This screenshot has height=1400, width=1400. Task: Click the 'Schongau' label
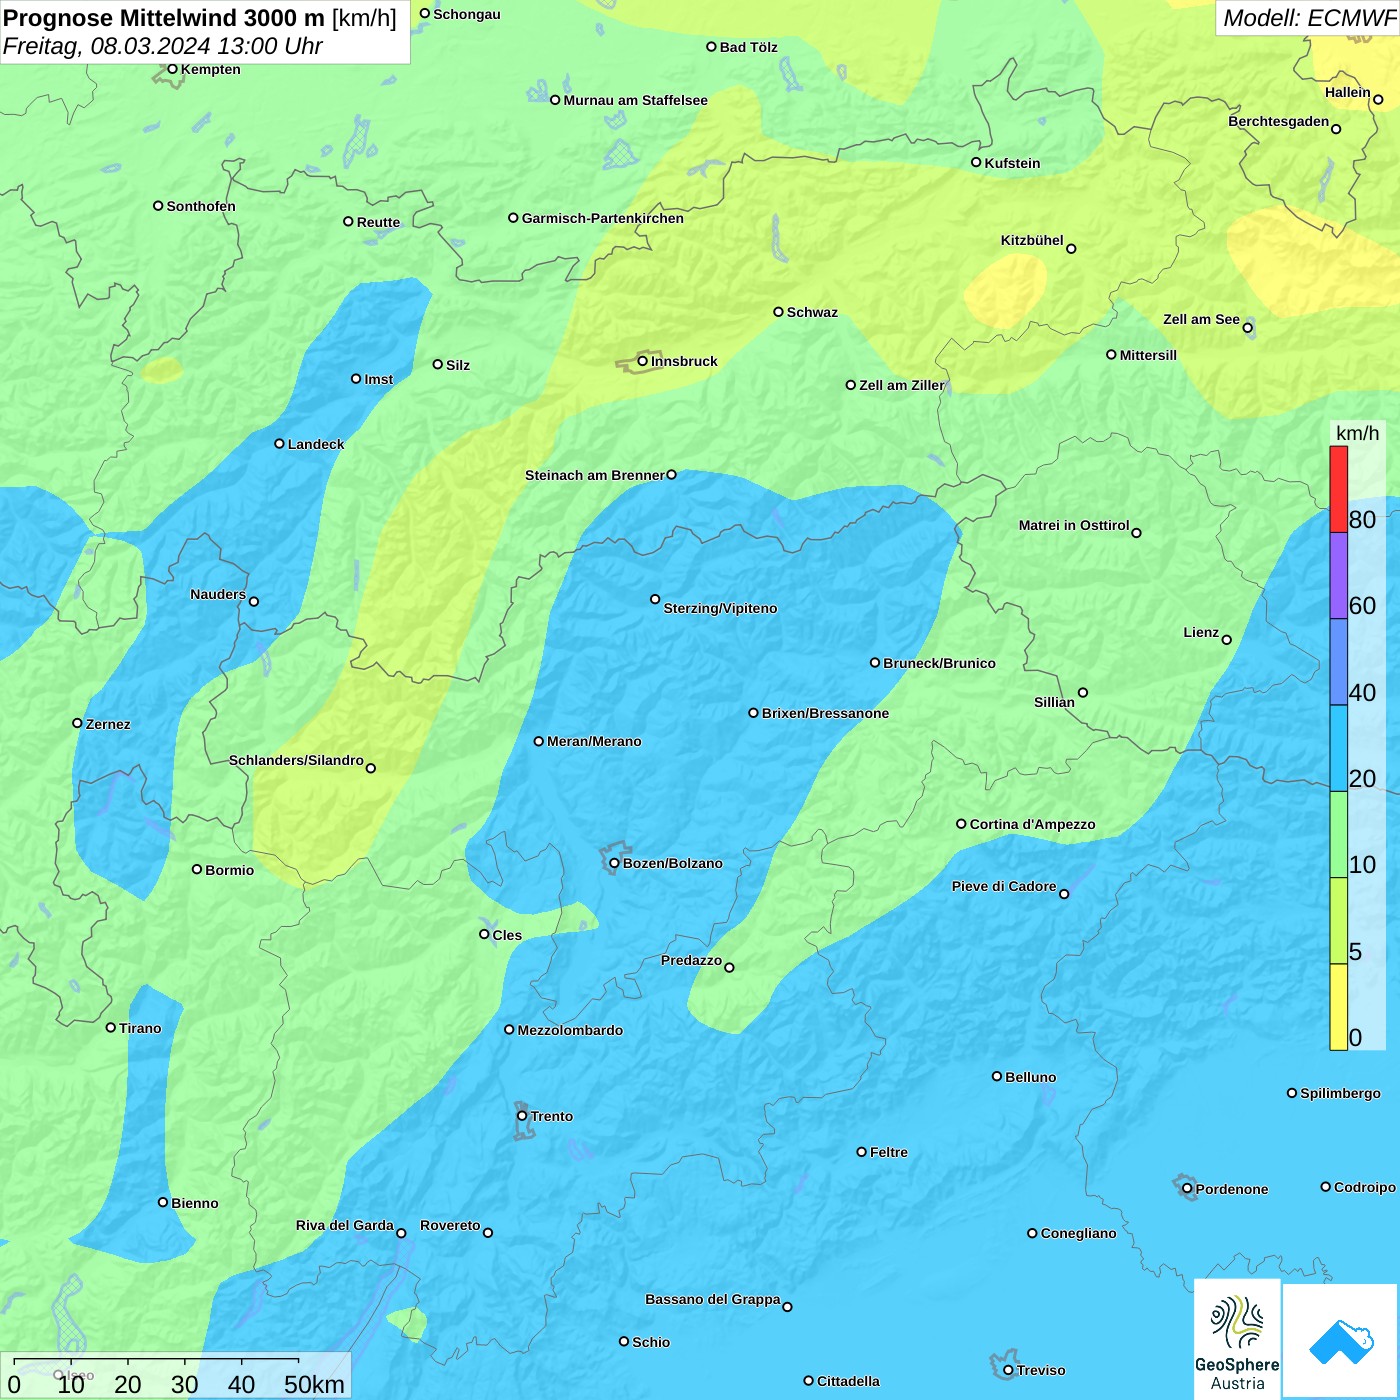click(466, 14)
